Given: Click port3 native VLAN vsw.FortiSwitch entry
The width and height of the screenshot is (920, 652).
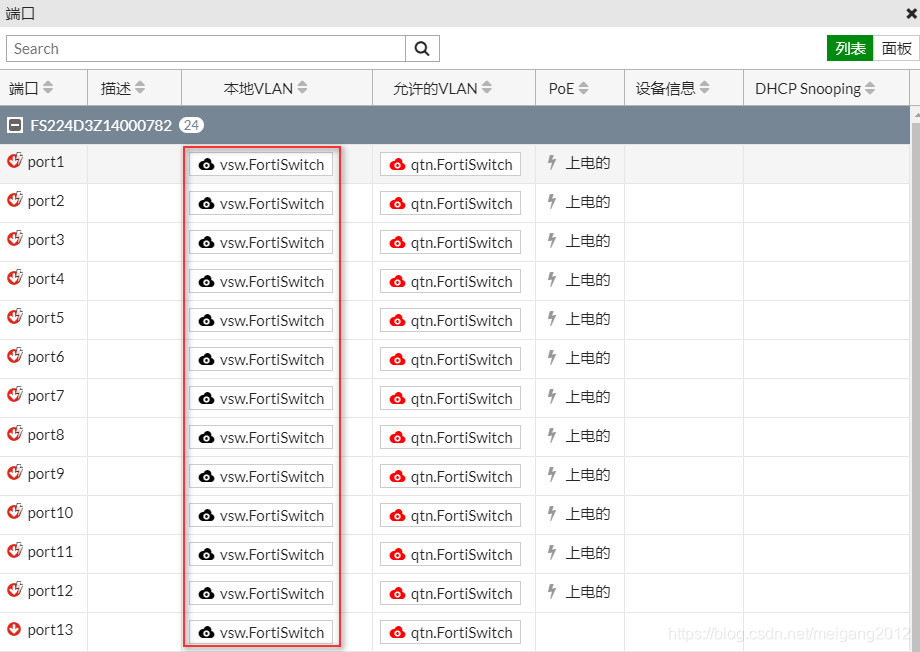Looking at the screenshot, I should coord(261,242).
